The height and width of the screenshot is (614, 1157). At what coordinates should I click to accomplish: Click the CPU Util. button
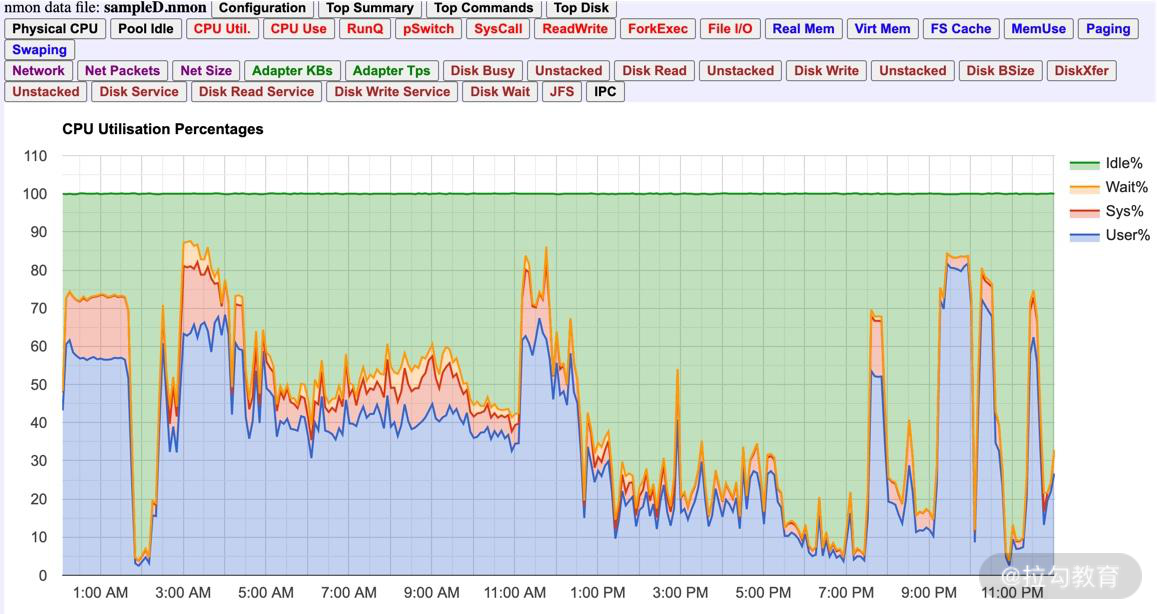coord(222,29)
